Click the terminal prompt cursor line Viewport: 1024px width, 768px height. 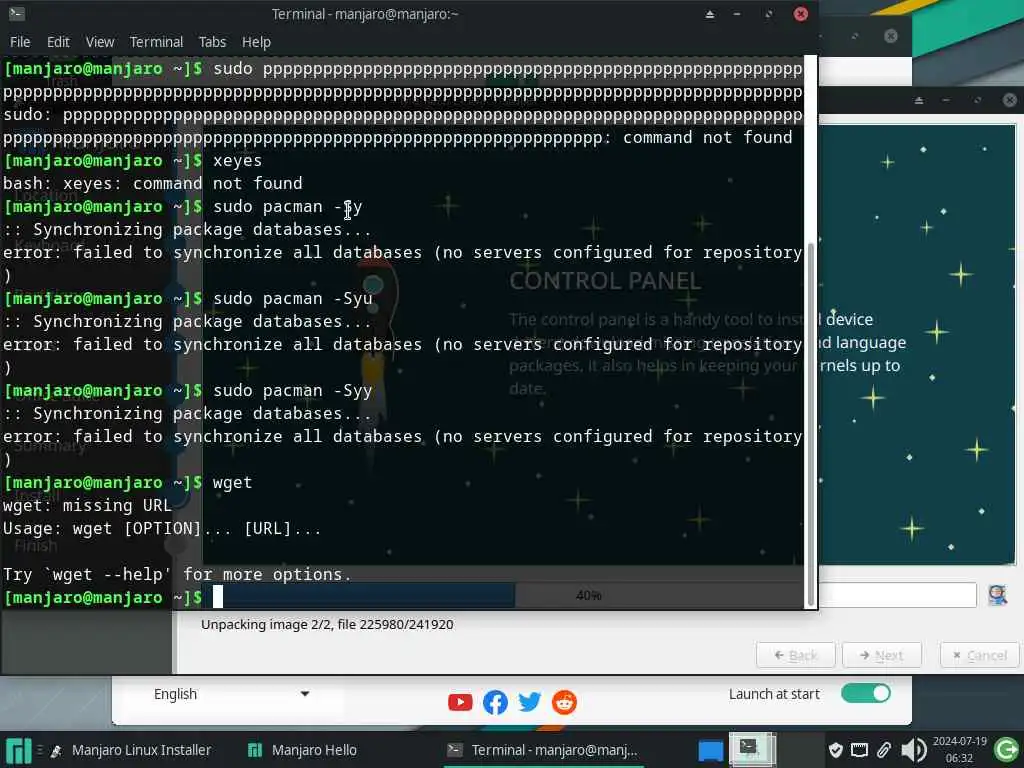[x=404, y=597]
